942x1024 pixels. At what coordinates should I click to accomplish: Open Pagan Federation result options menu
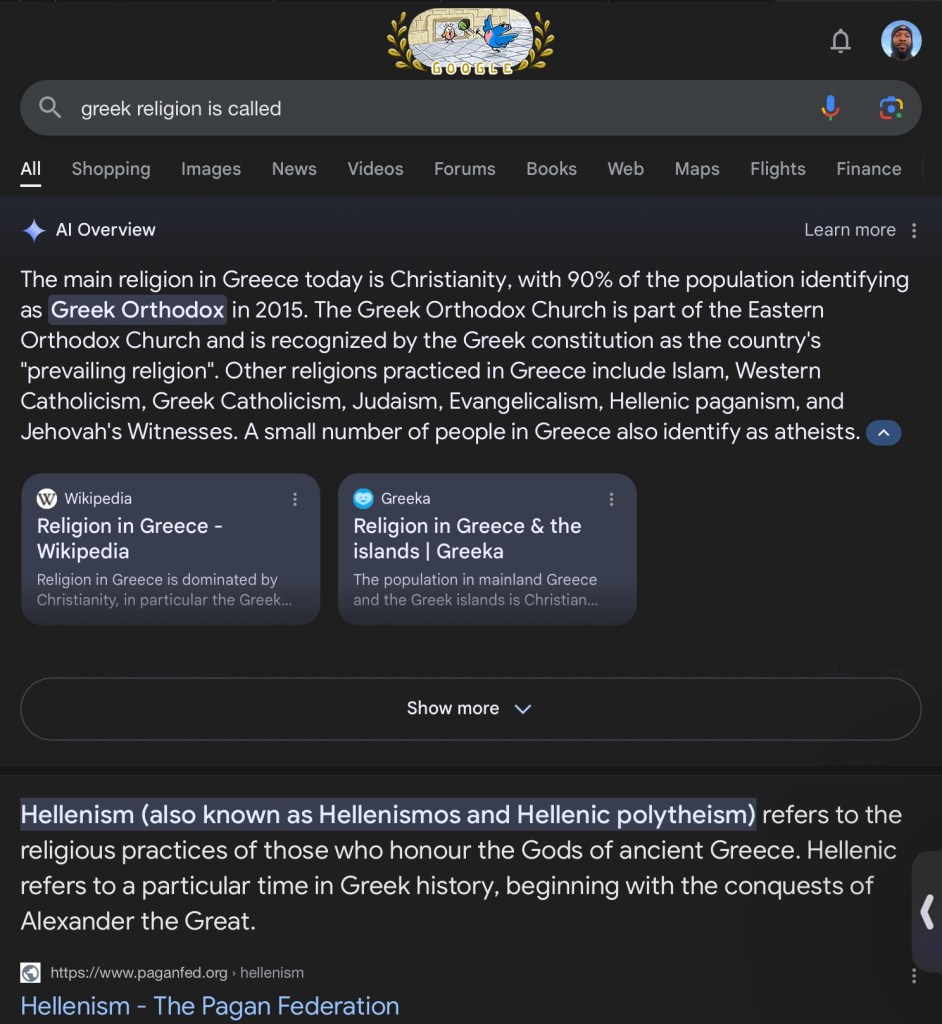click(x=914, y=975)
